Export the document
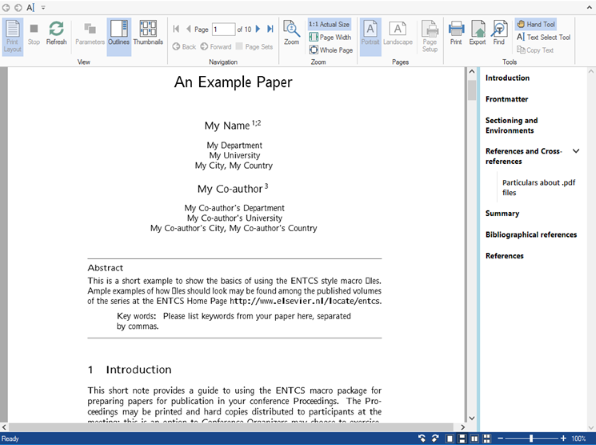 (x=477, y=33)
